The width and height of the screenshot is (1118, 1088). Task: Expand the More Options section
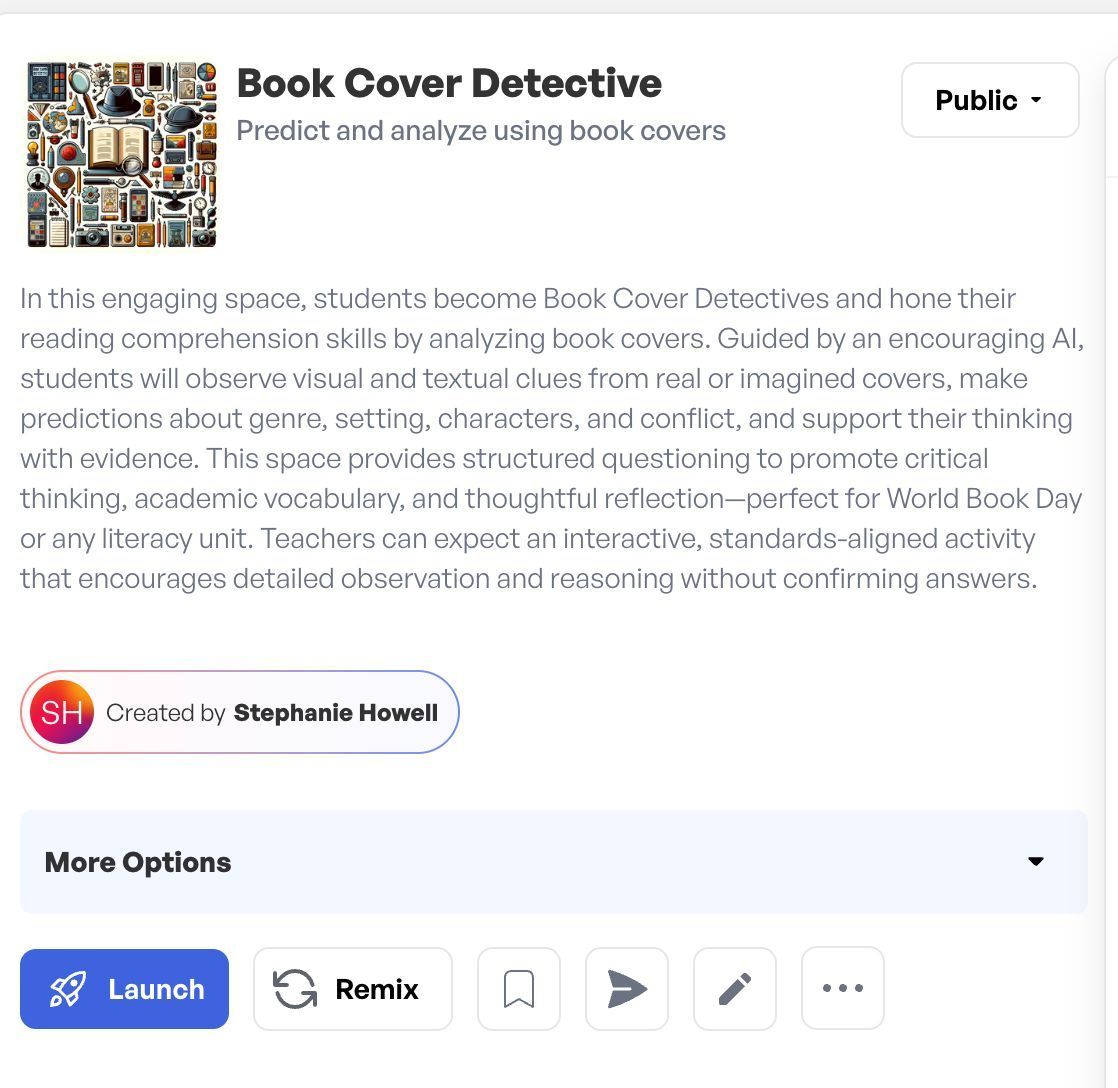553,861
